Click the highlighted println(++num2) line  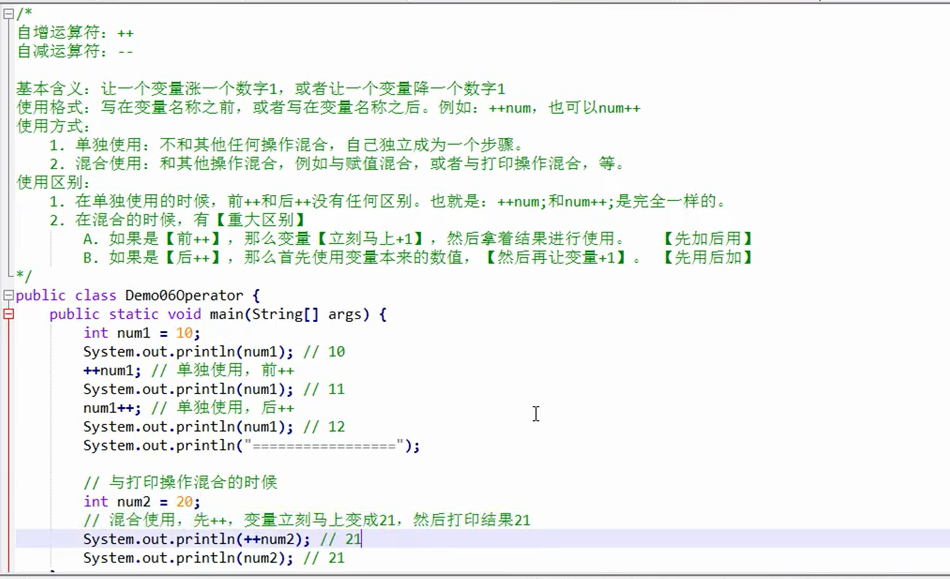222,539
